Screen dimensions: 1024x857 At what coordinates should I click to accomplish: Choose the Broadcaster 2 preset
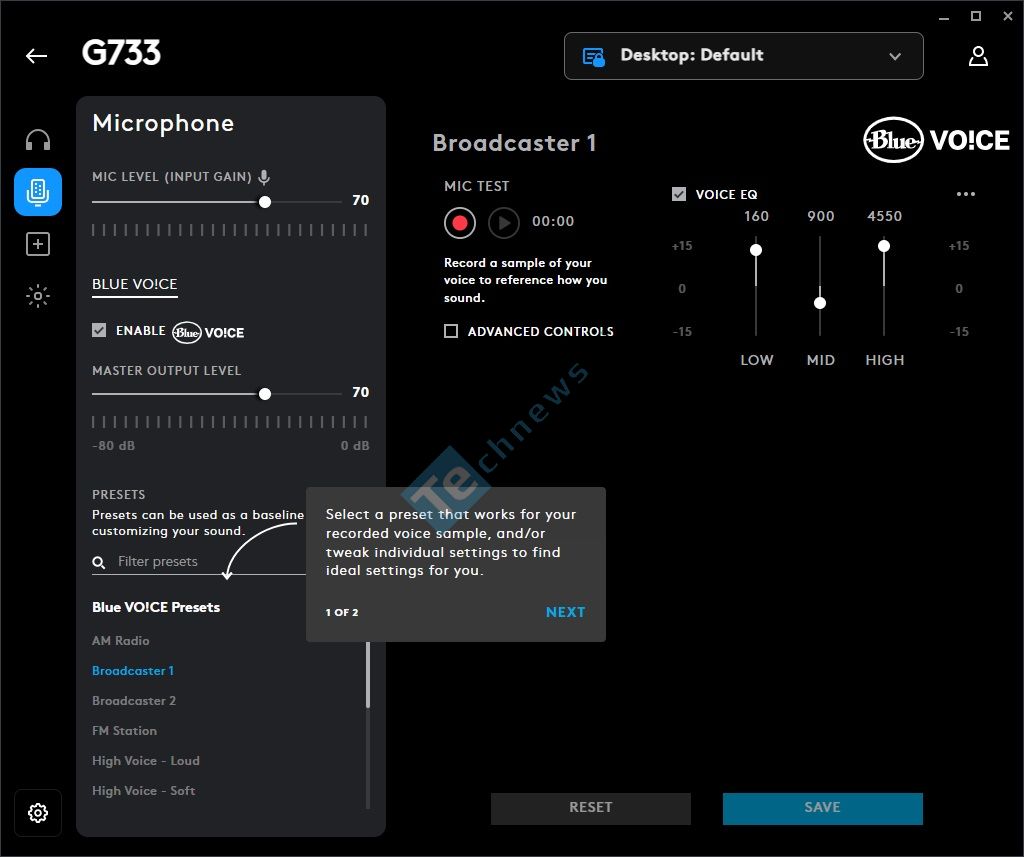point(134,701)
